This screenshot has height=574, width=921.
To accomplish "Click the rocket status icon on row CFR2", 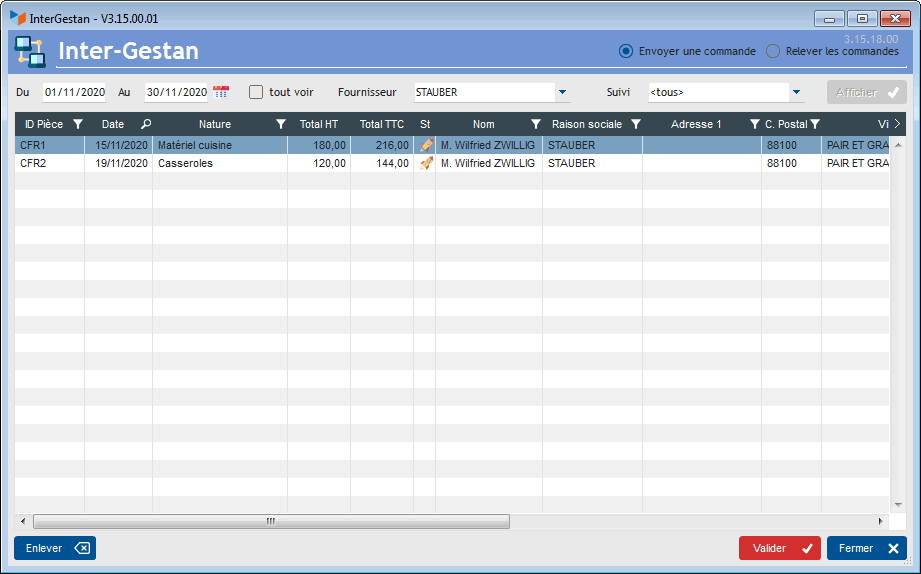I will [426, 163].
